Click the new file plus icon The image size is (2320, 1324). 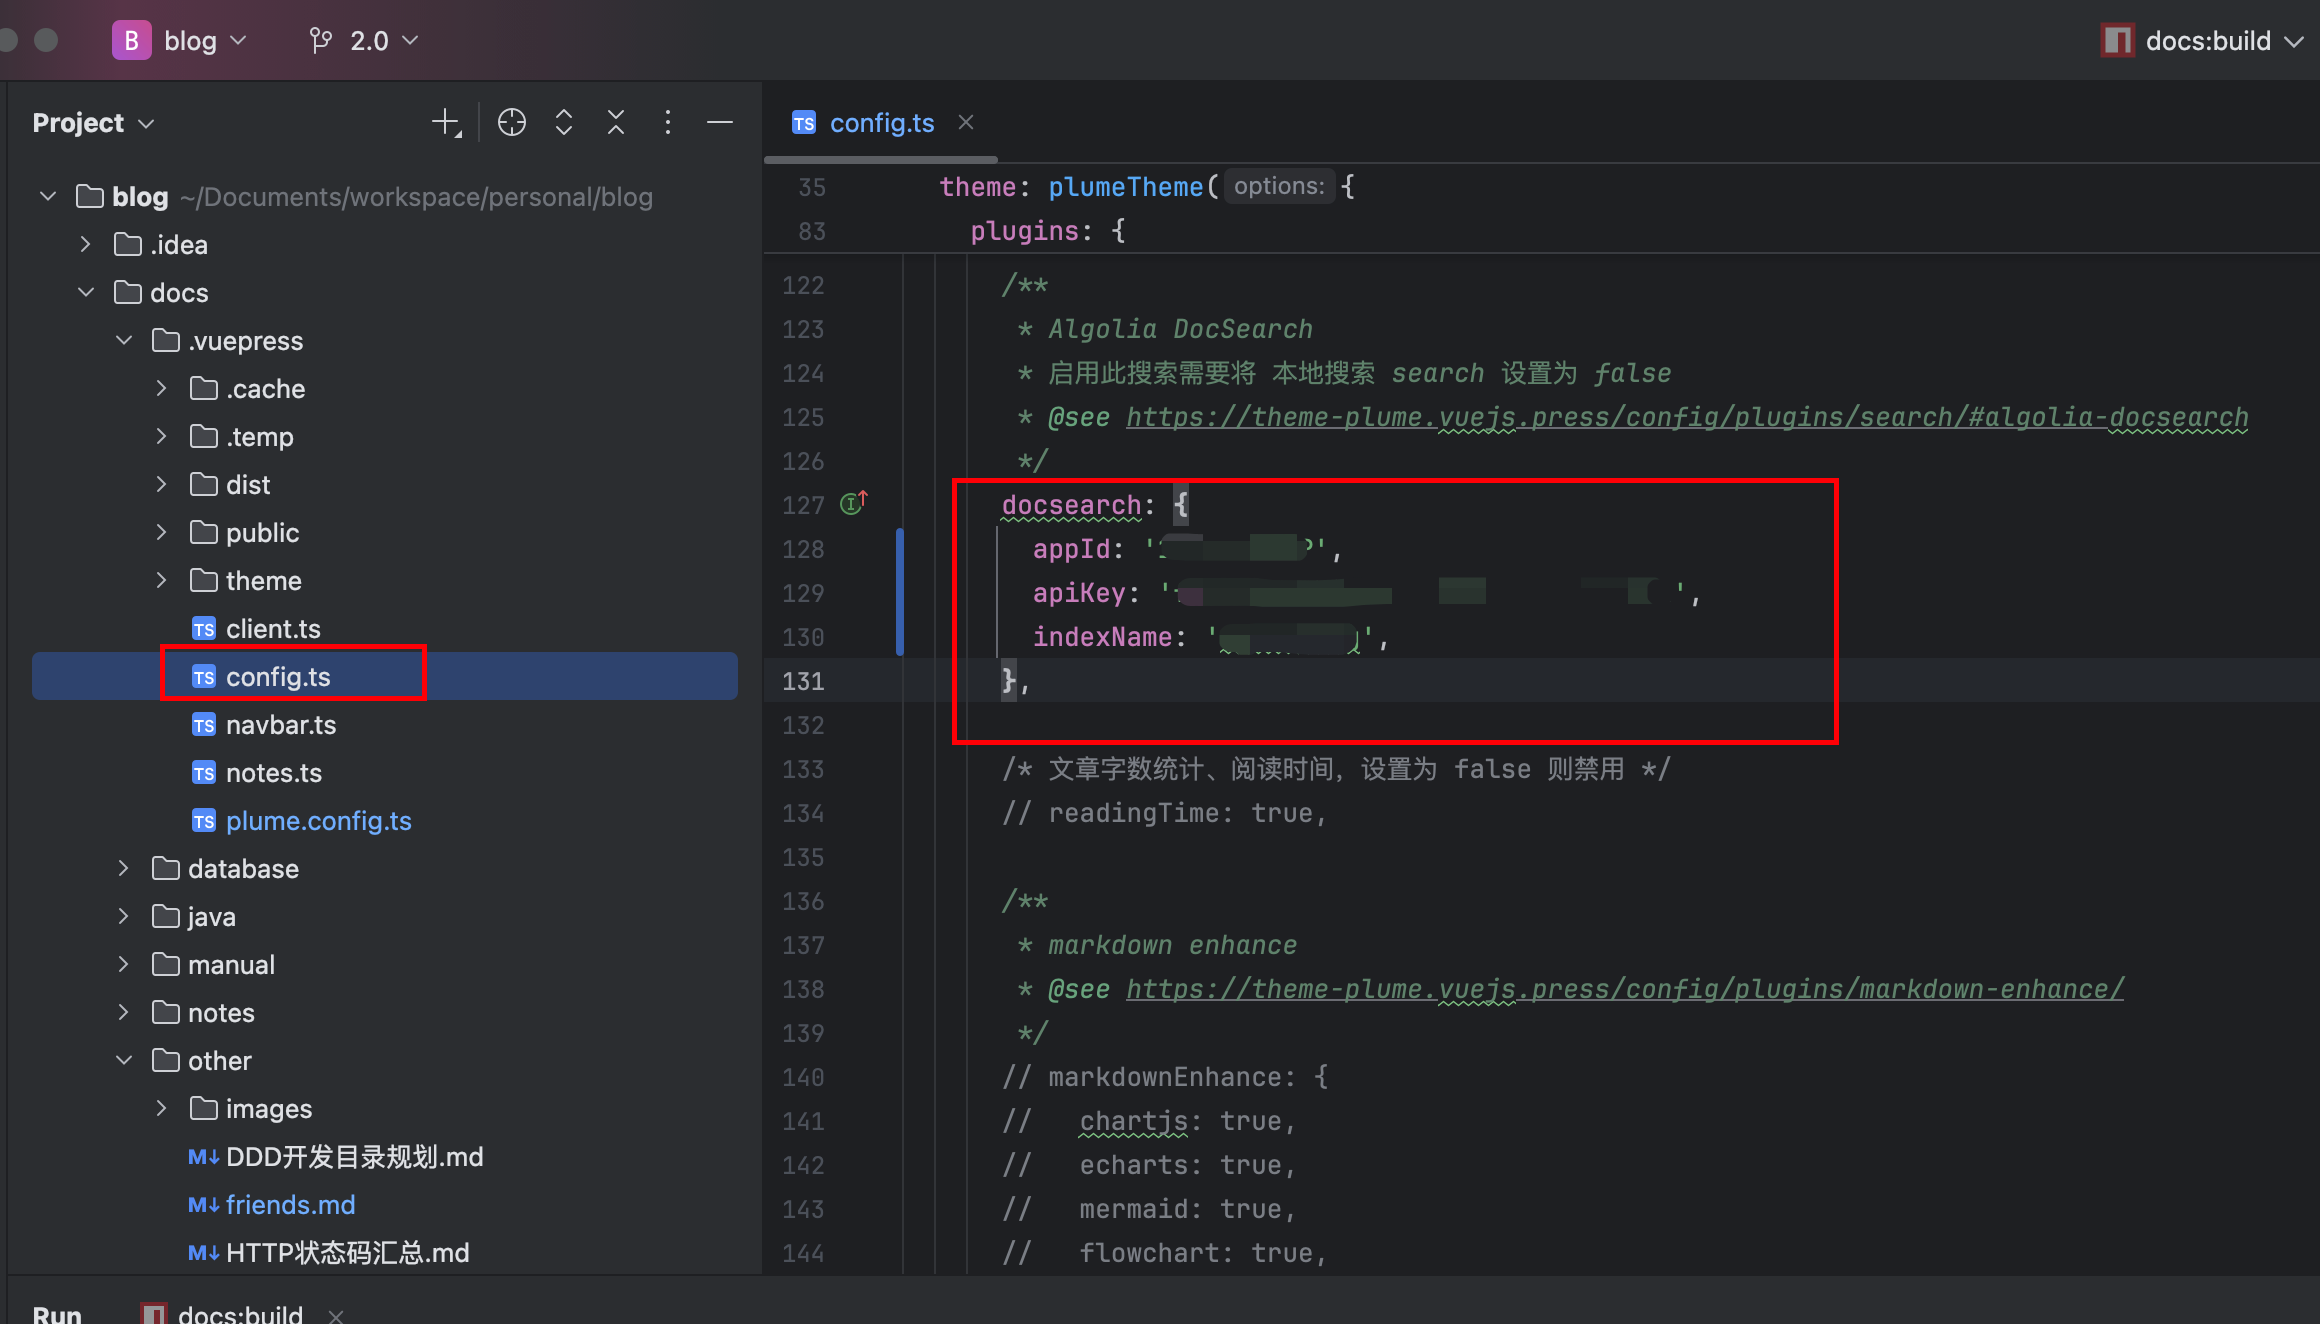pyautogui.click(x=445, y=123)
